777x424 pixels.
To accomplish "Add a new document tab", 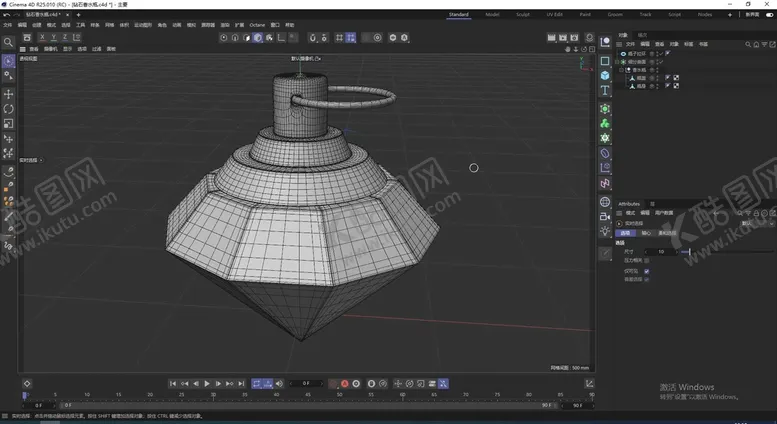I will (78, 15).
